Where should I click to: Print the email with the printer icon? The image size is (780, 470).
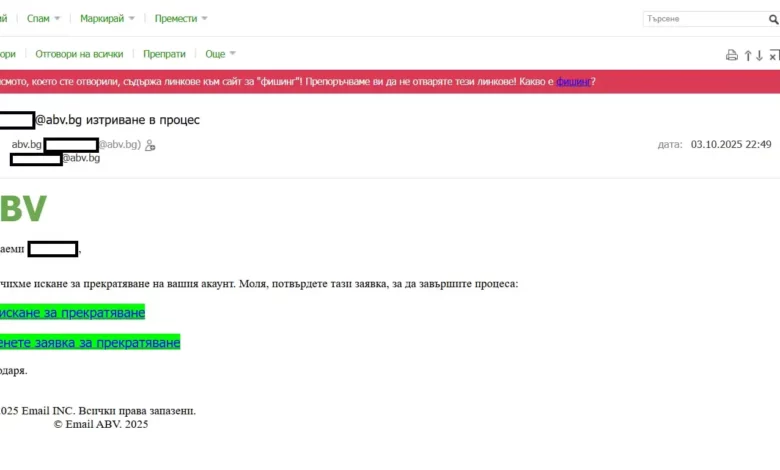click(732, 55)
